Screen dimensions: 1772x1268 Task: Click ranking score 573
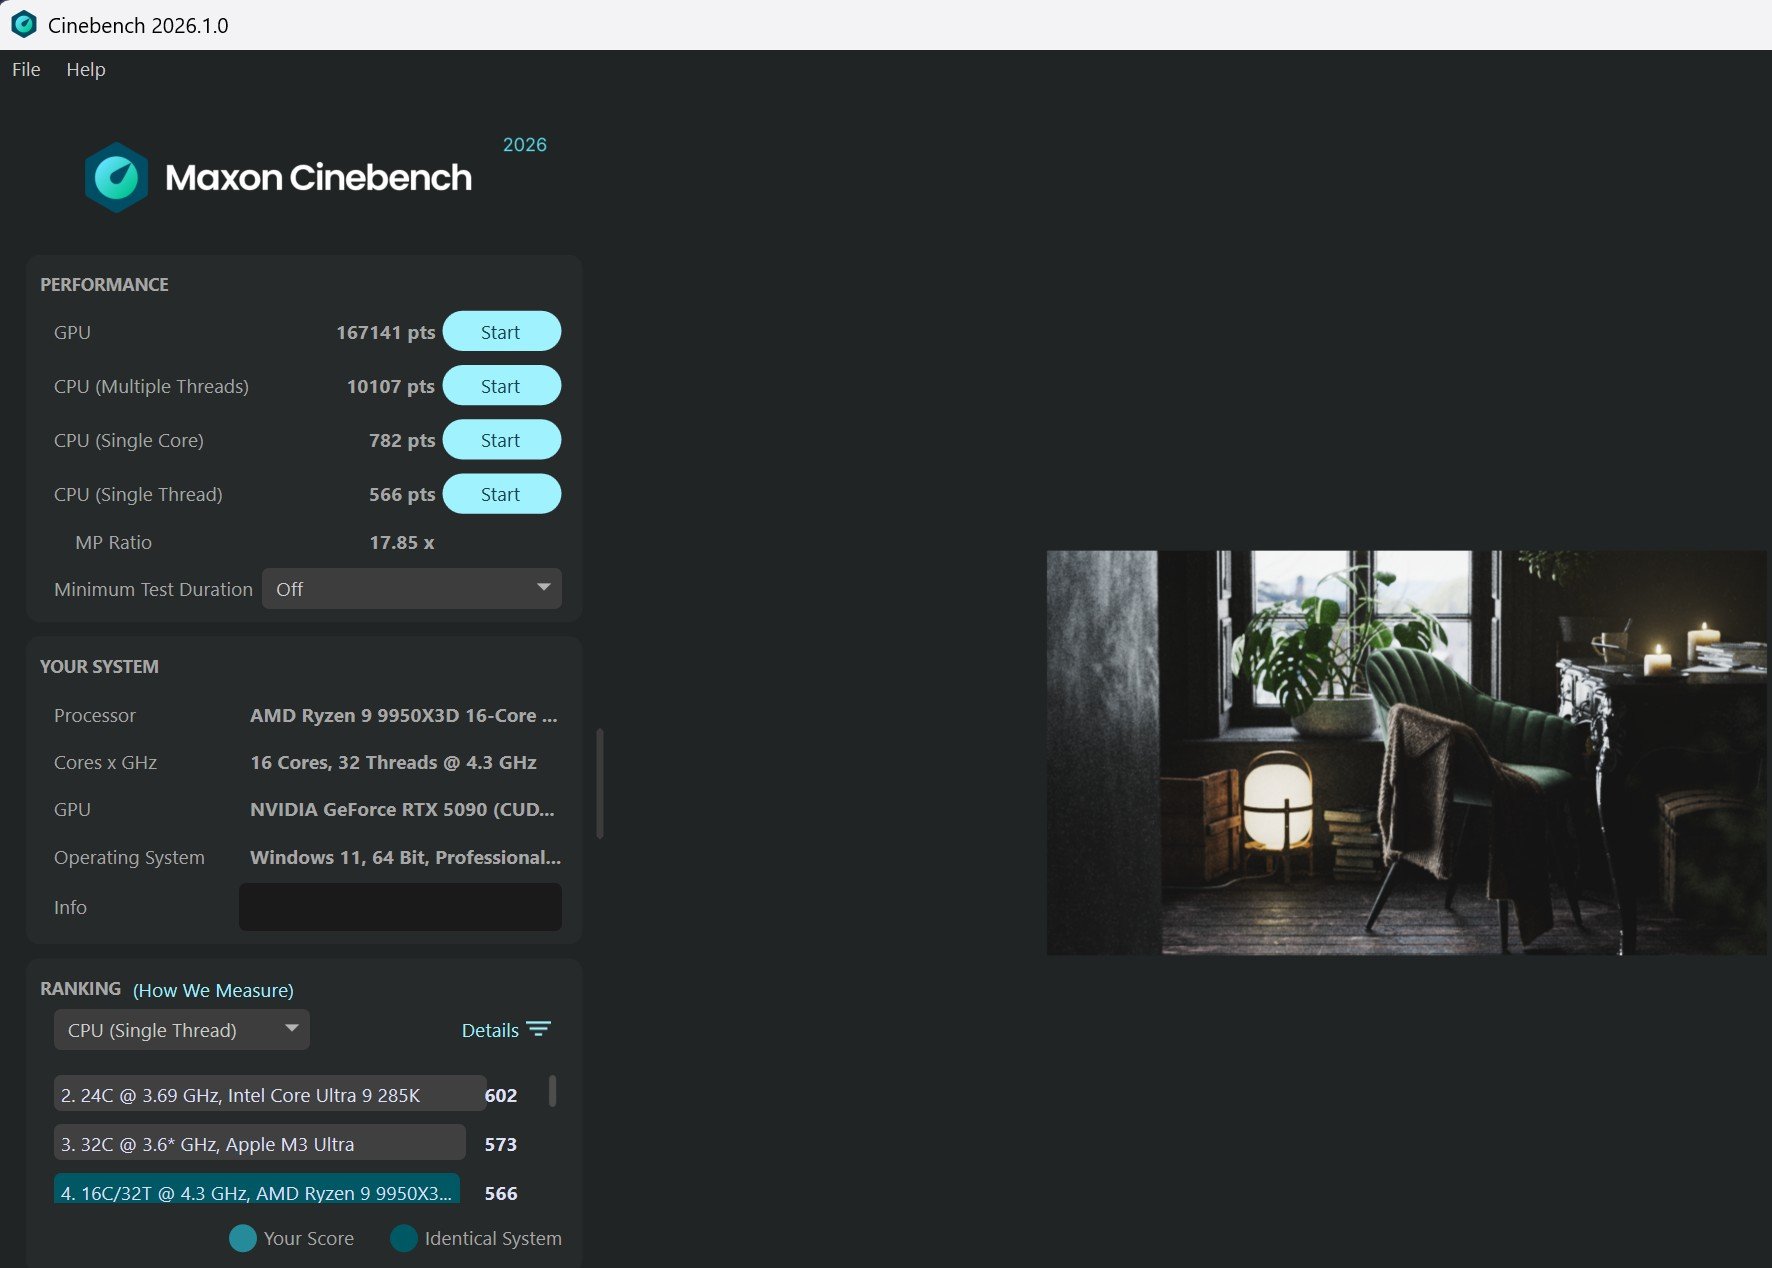point(501,1144)
